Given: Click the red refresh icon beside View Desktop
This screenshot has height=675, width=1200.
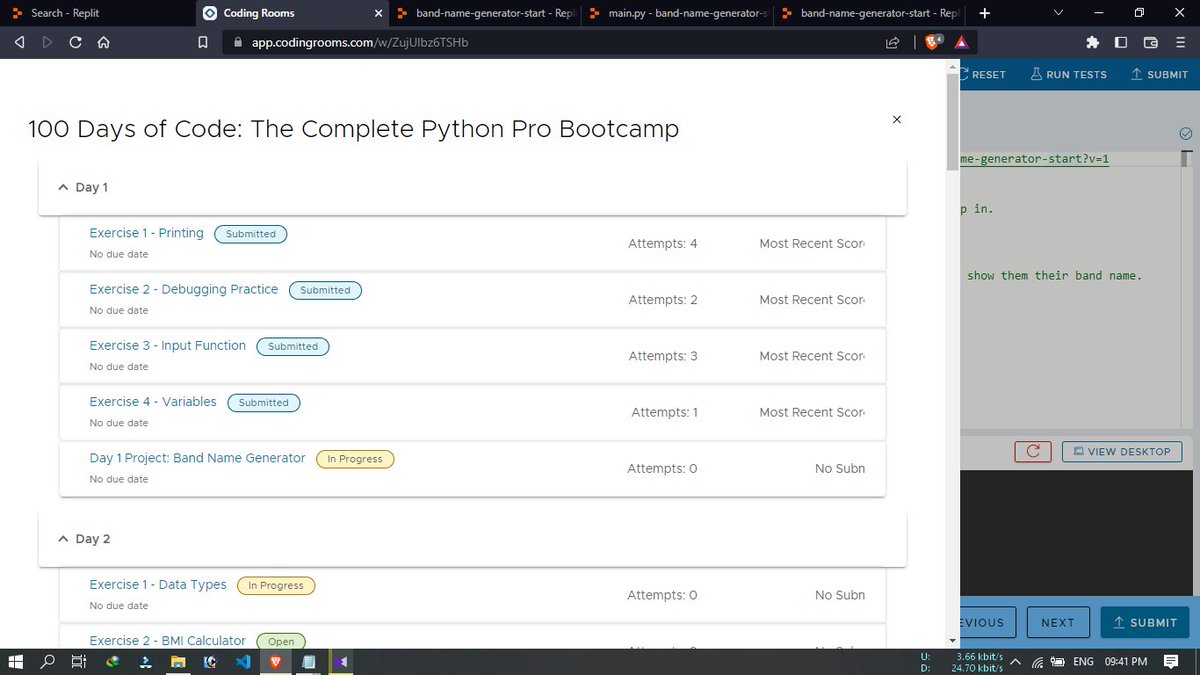Looking at the screenshot, I should [x=1032, y=451].
